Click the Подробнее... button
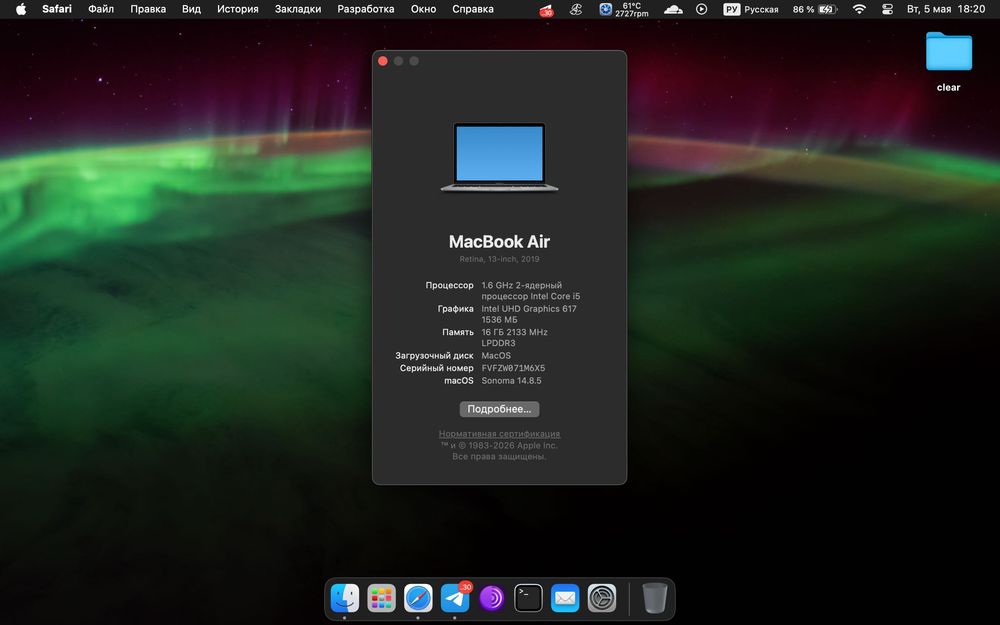1000x625 pixels. (x=499, y=409)
